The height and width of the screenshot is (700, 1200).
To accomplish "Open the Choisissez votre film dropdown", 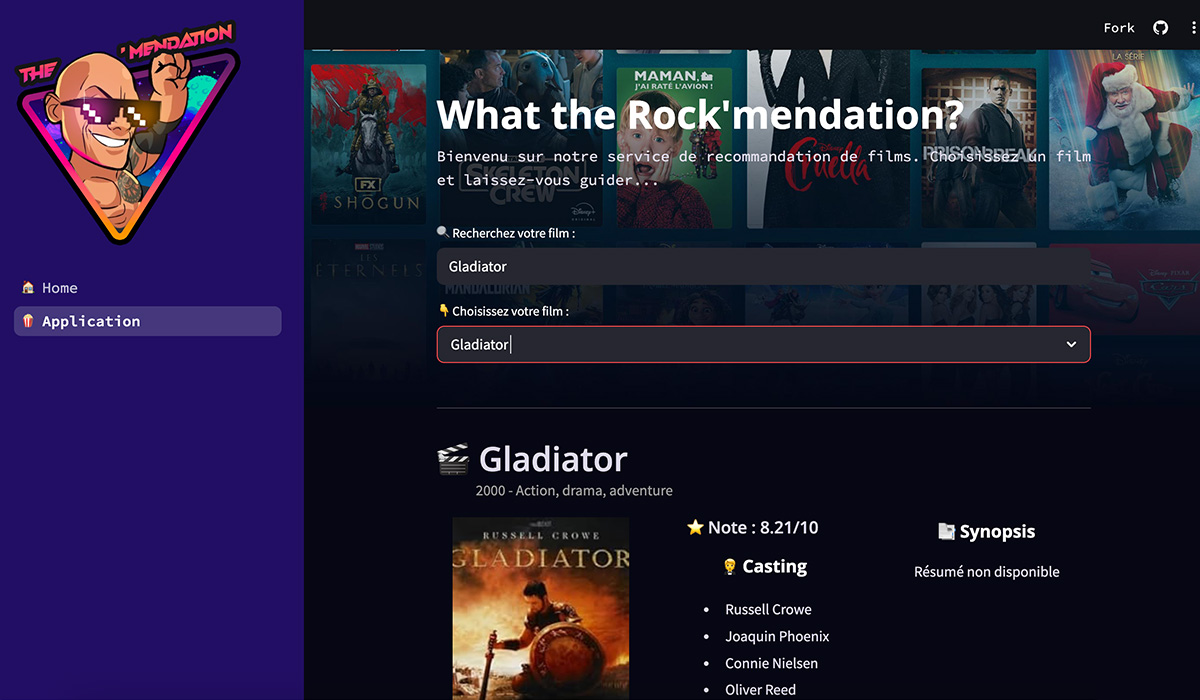I will [763, 344].
